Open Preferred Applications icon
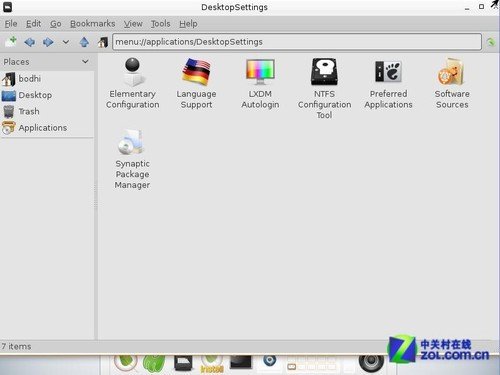This screenshot has height=375, width=500. coord(388,72)
